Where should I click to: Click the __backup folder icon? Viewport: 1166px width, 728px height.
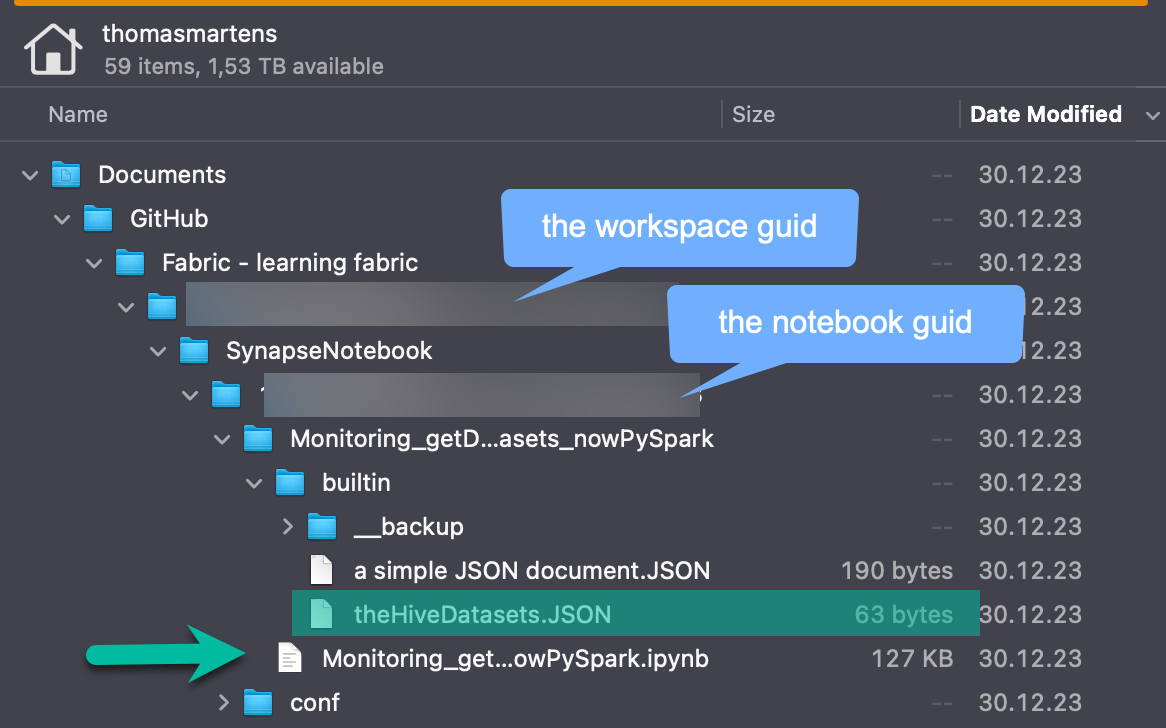(322, 526)
